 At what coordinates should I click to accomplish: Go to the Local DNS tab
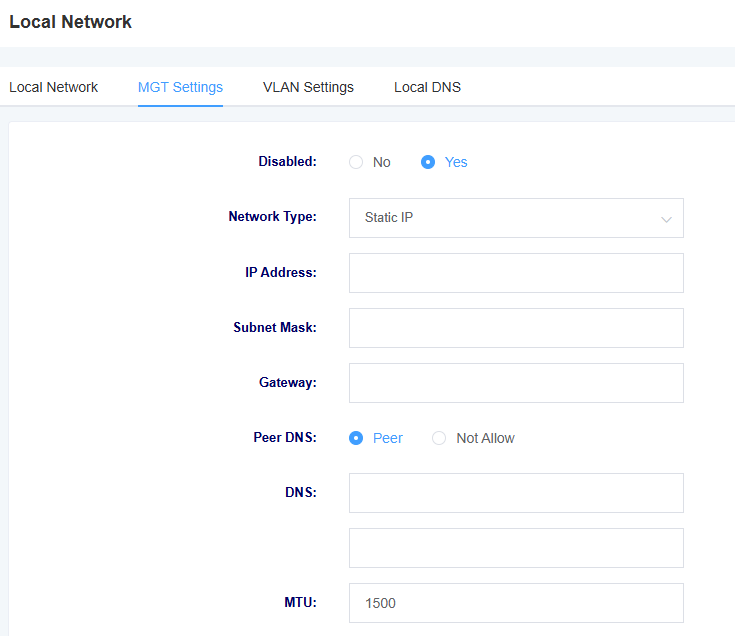[x=427, y=87]
